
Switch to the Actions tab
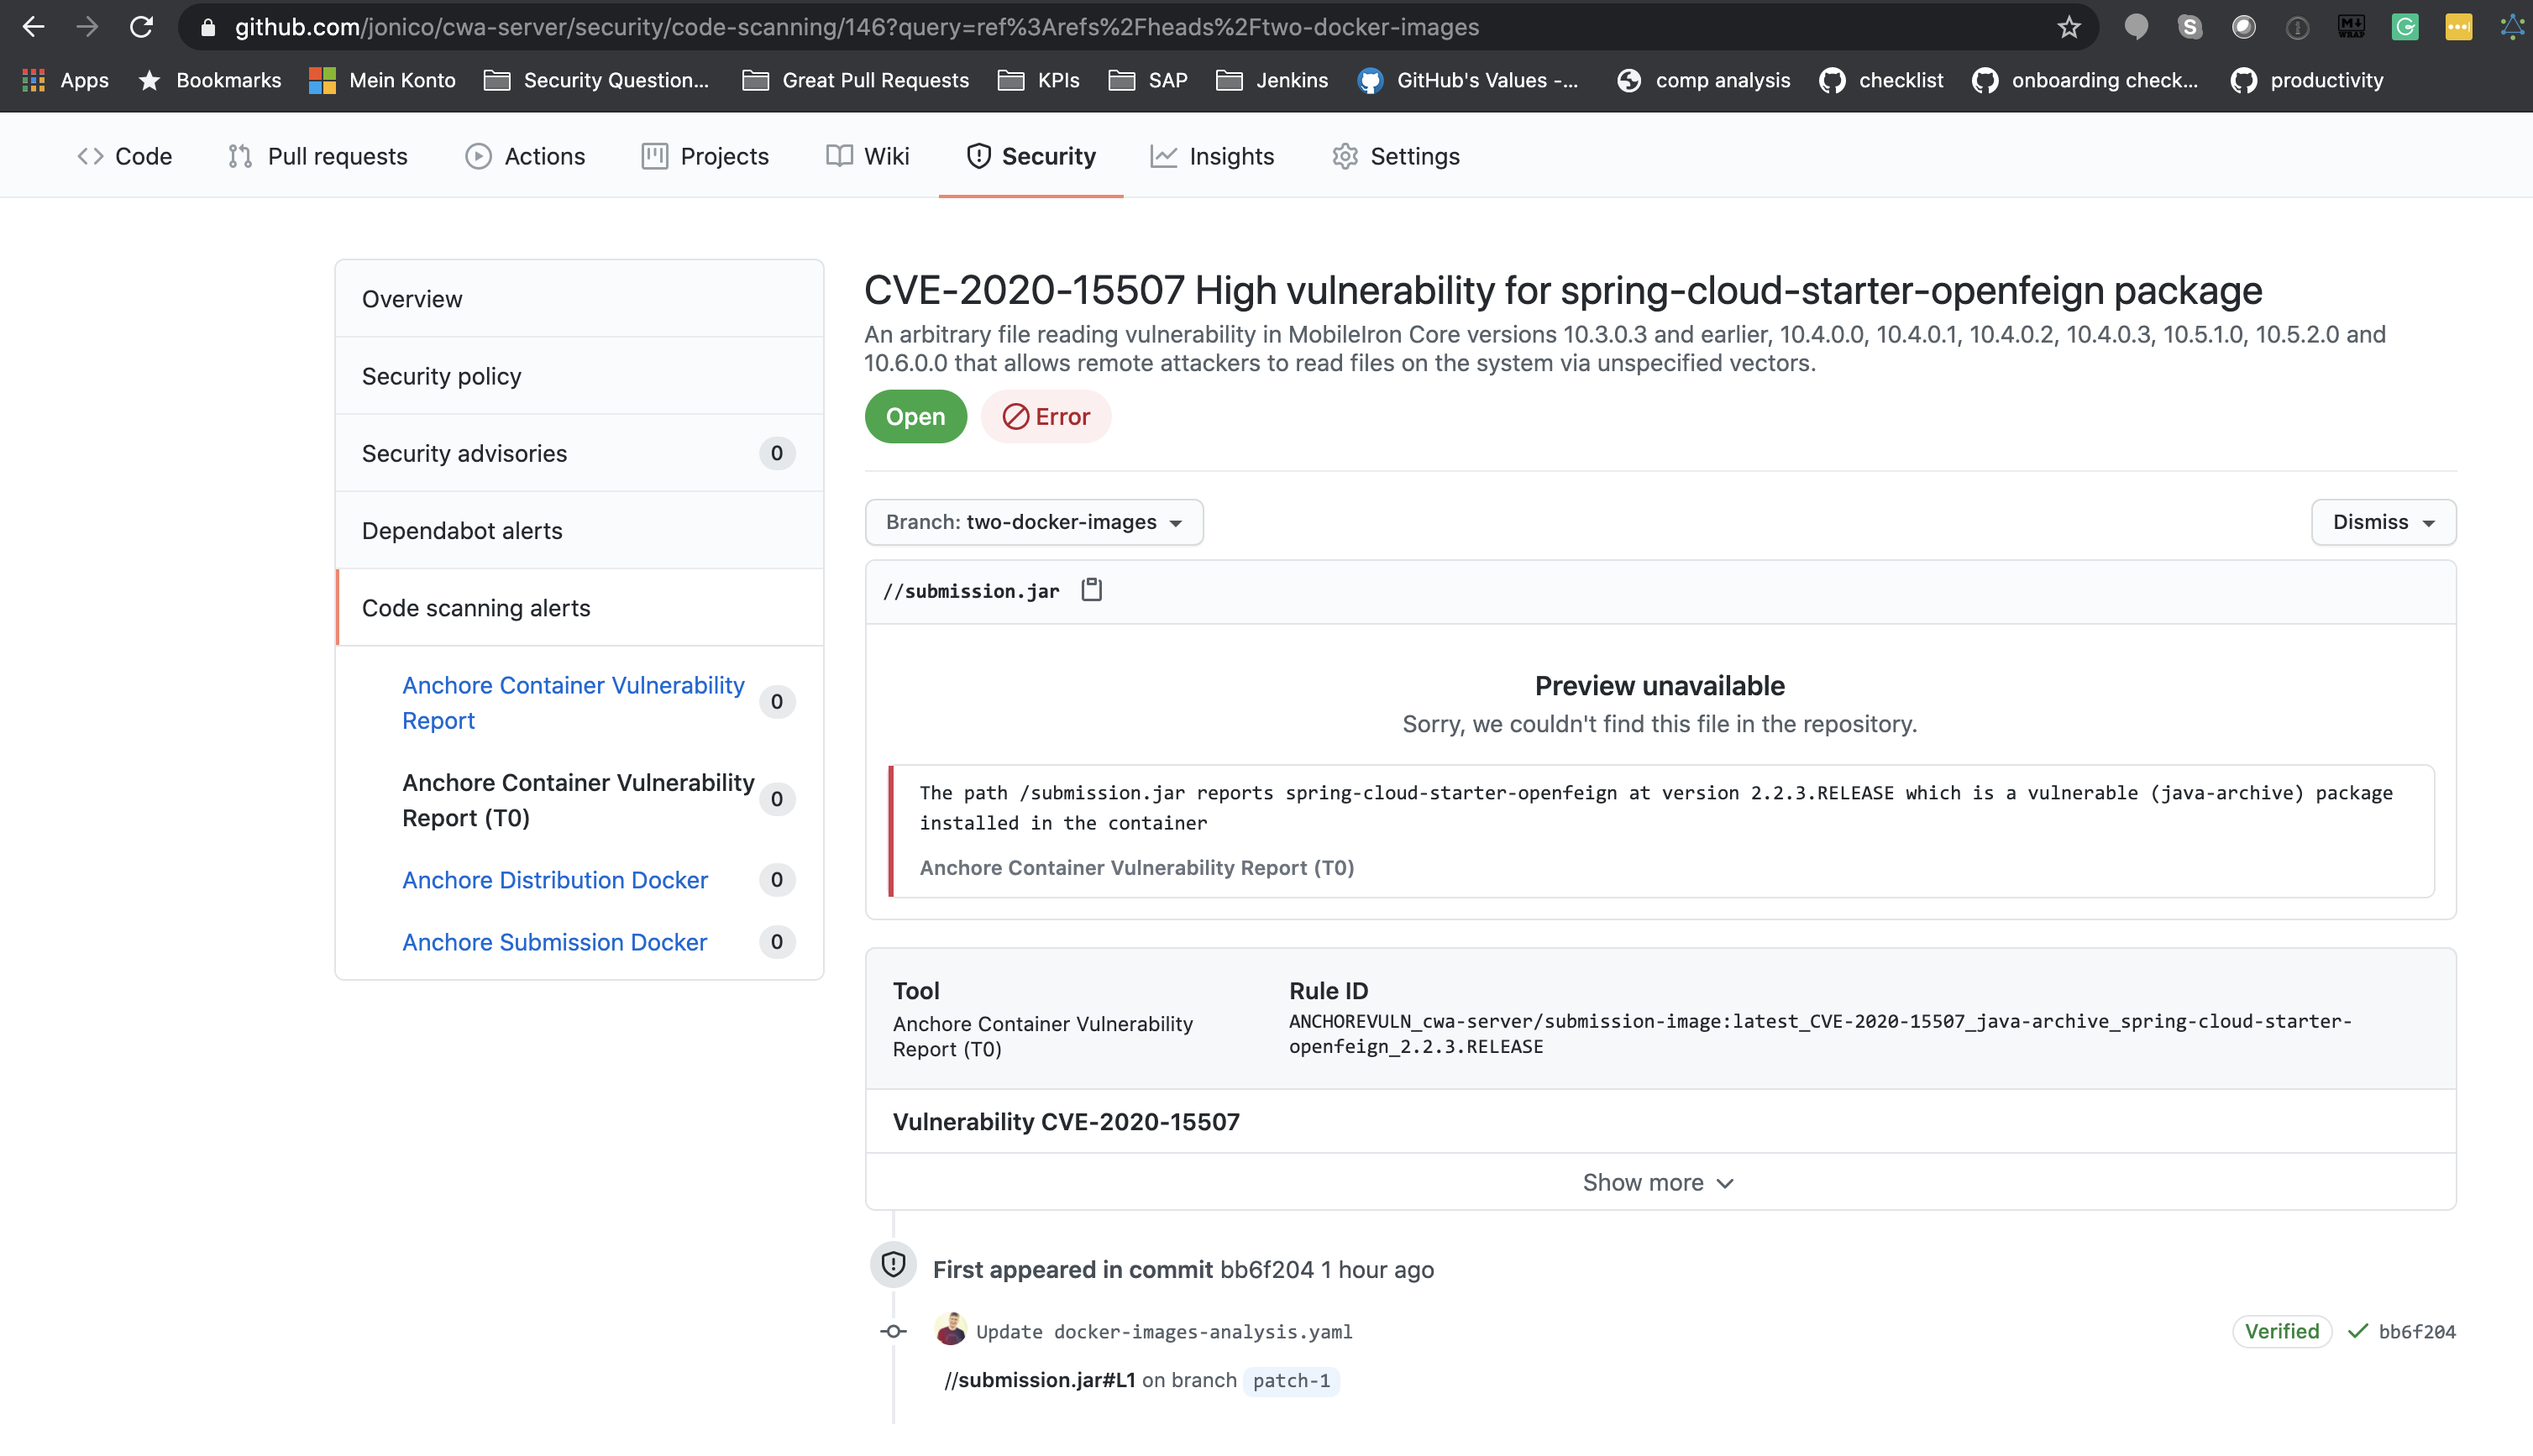(x=525, y=156)
